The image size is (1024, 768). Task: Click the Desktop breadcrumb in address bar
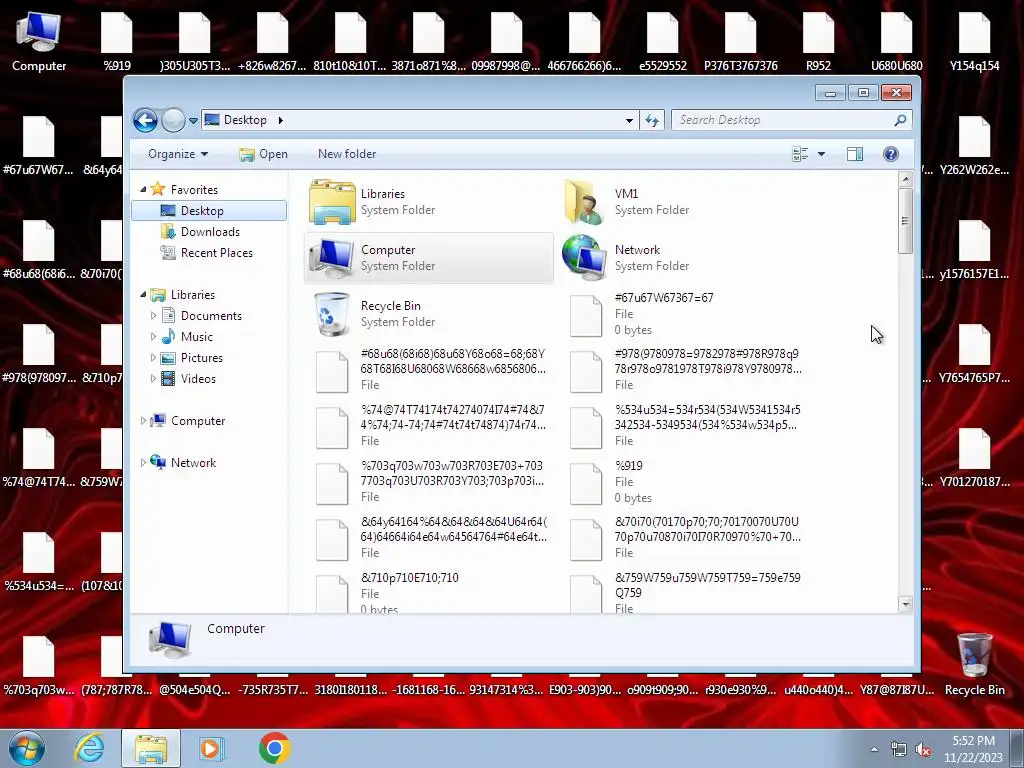tap(245, 120)
